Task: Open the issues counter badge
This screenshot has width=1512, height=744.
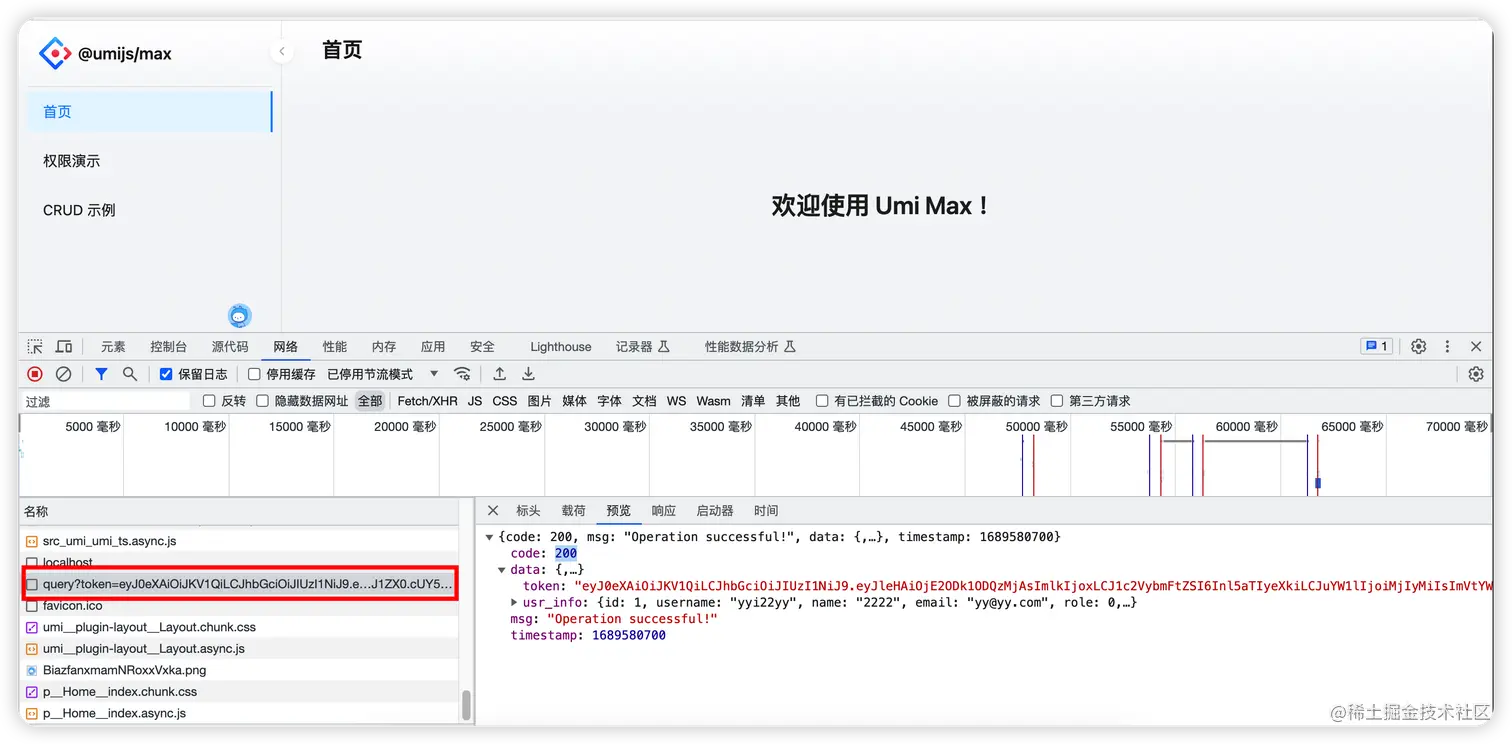Action: pos(1376,347)
